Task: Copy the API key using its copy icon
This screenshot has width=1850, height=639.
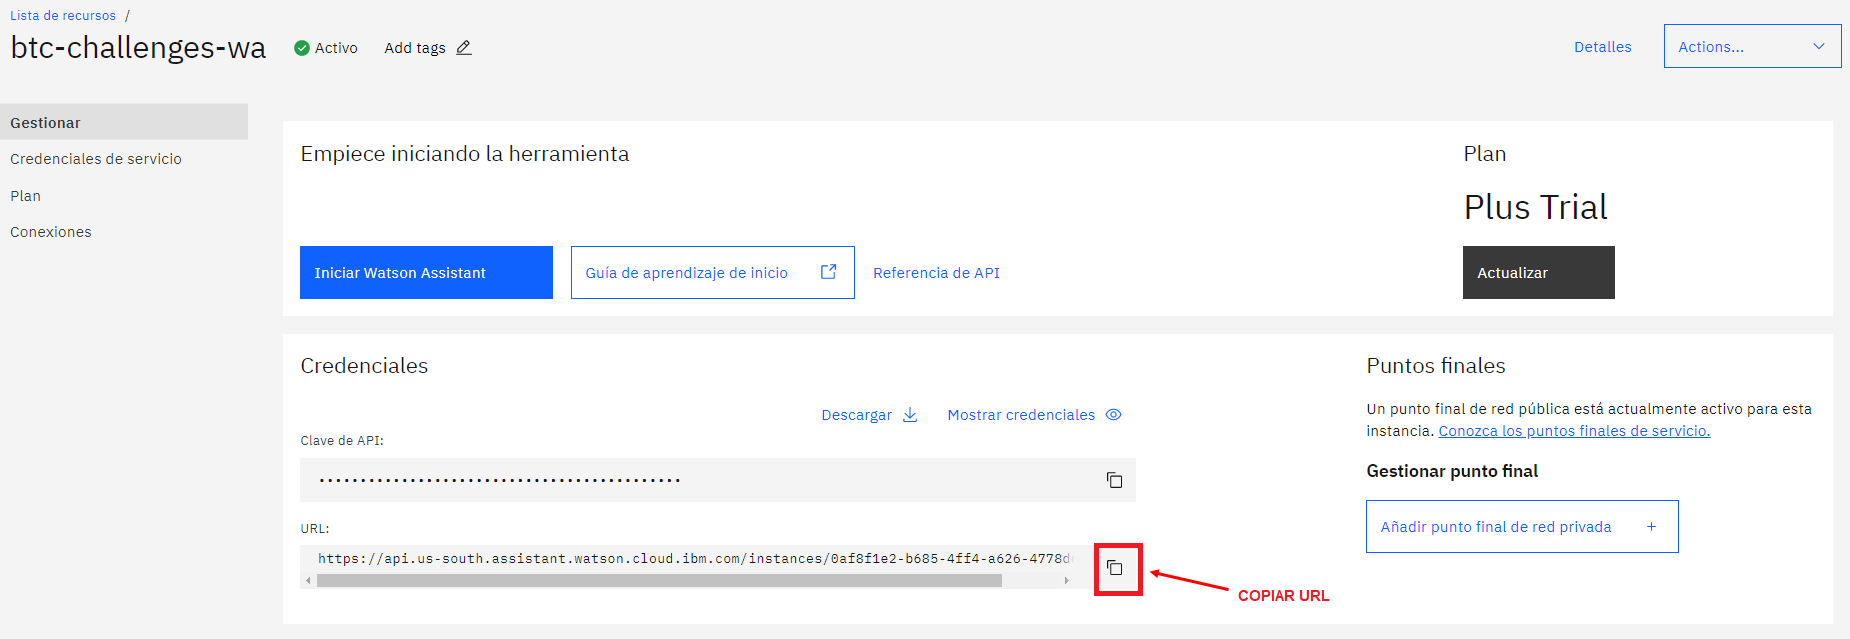Action: pos(1114,480)
